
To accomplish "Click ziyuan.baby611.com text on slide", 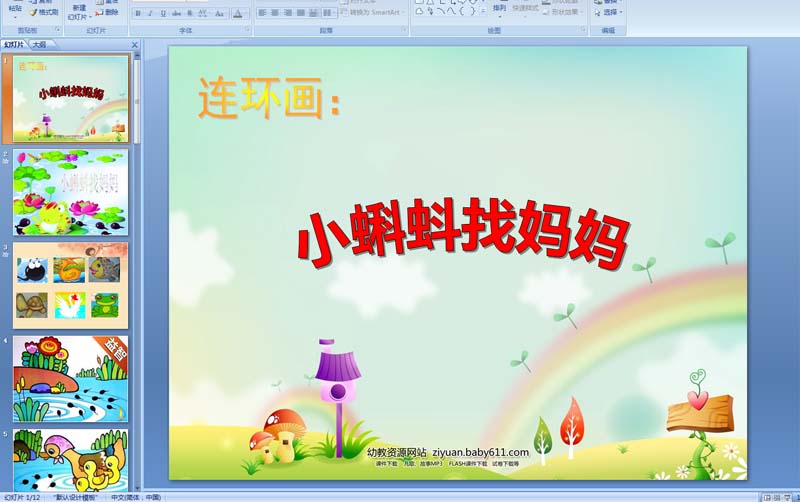I will [481, 452].
